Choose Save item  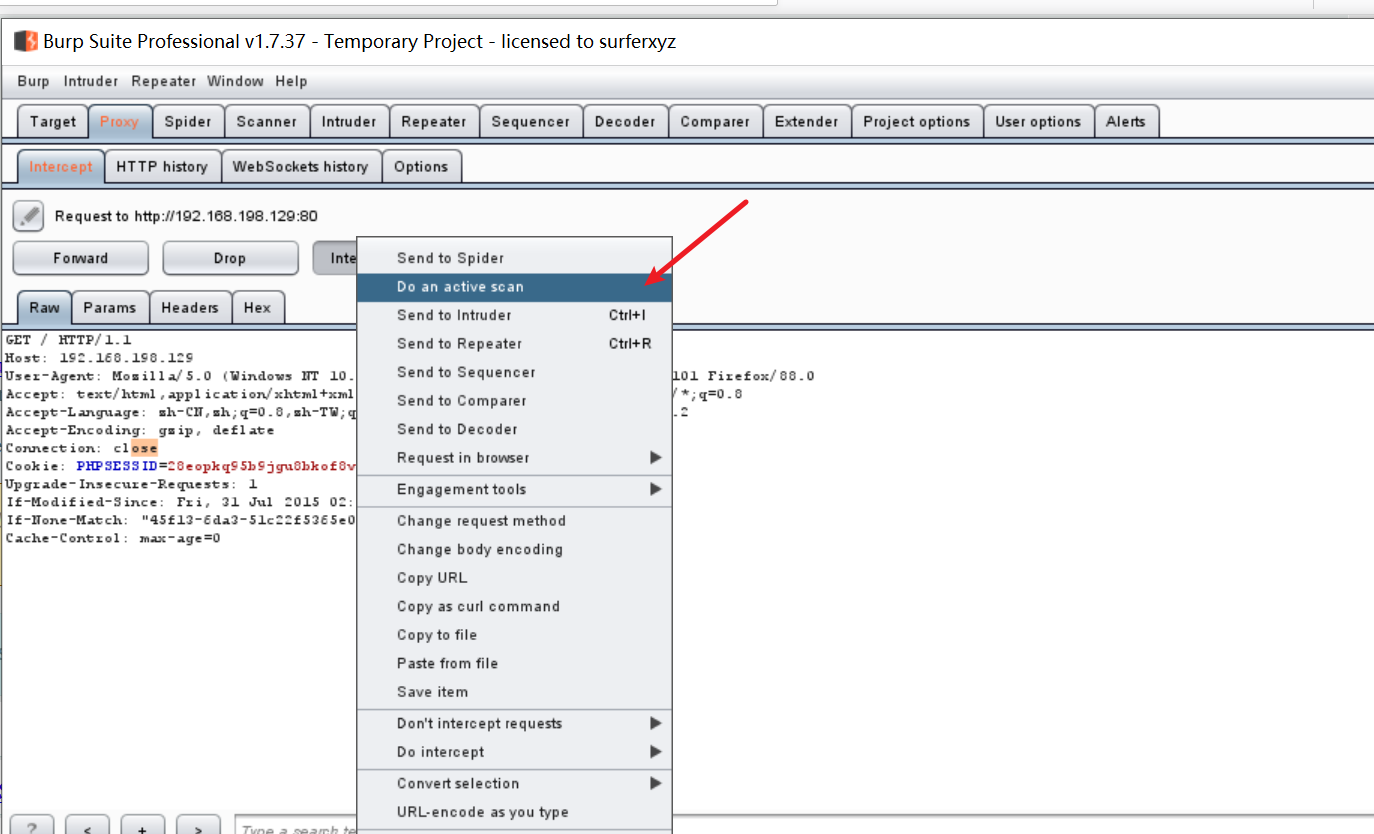(514, 692)
